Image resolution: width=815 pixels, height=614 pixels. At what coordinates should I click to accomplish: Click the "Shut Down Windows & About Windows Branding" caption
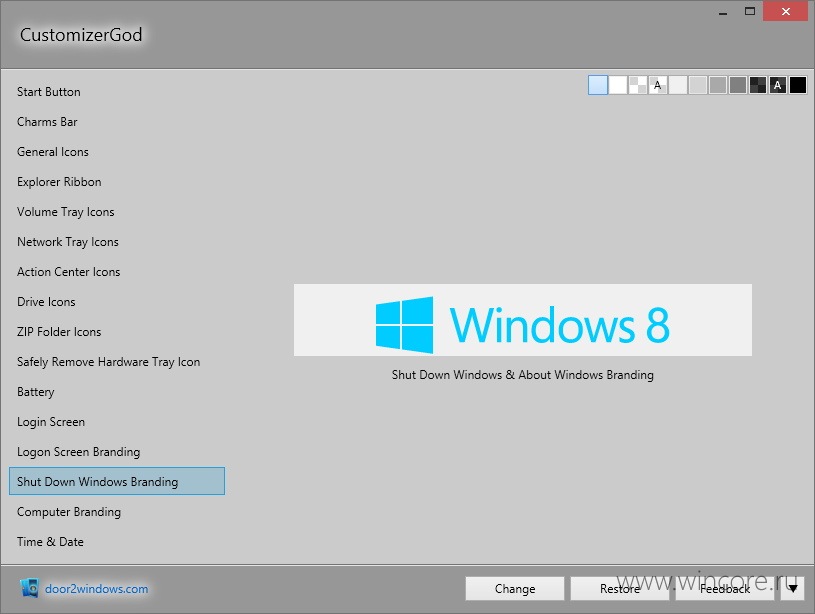coord(522,375)
